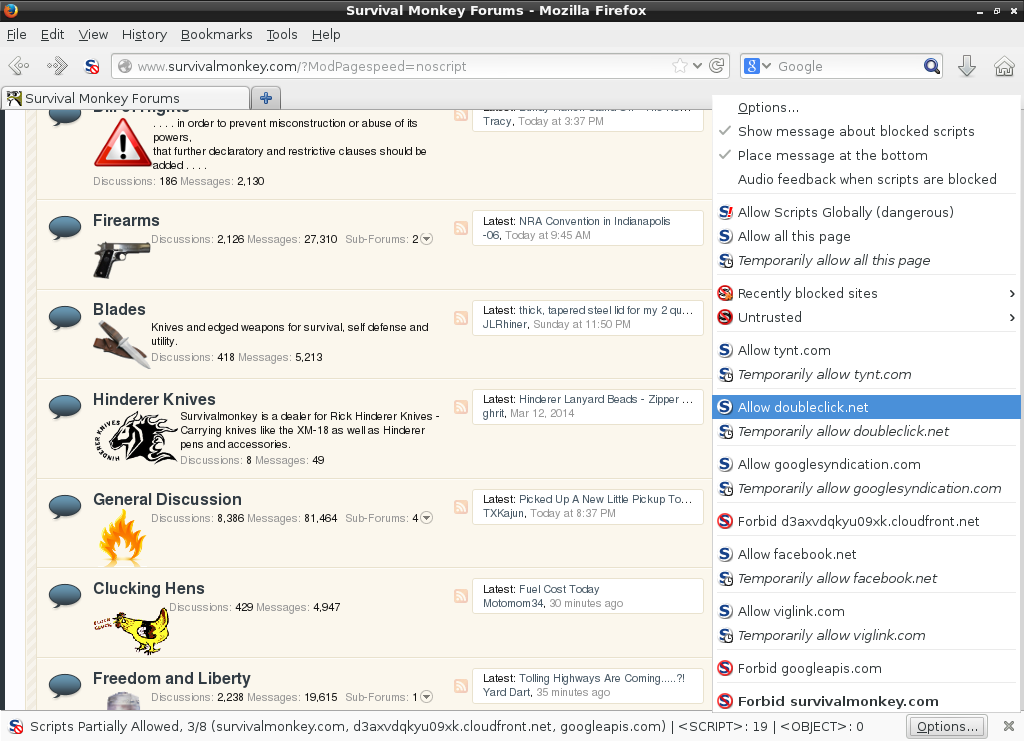This screenshot has width=1024, height=742.
Task: Open the Fuel Cost Today thread link
Action: coord(559,589)
